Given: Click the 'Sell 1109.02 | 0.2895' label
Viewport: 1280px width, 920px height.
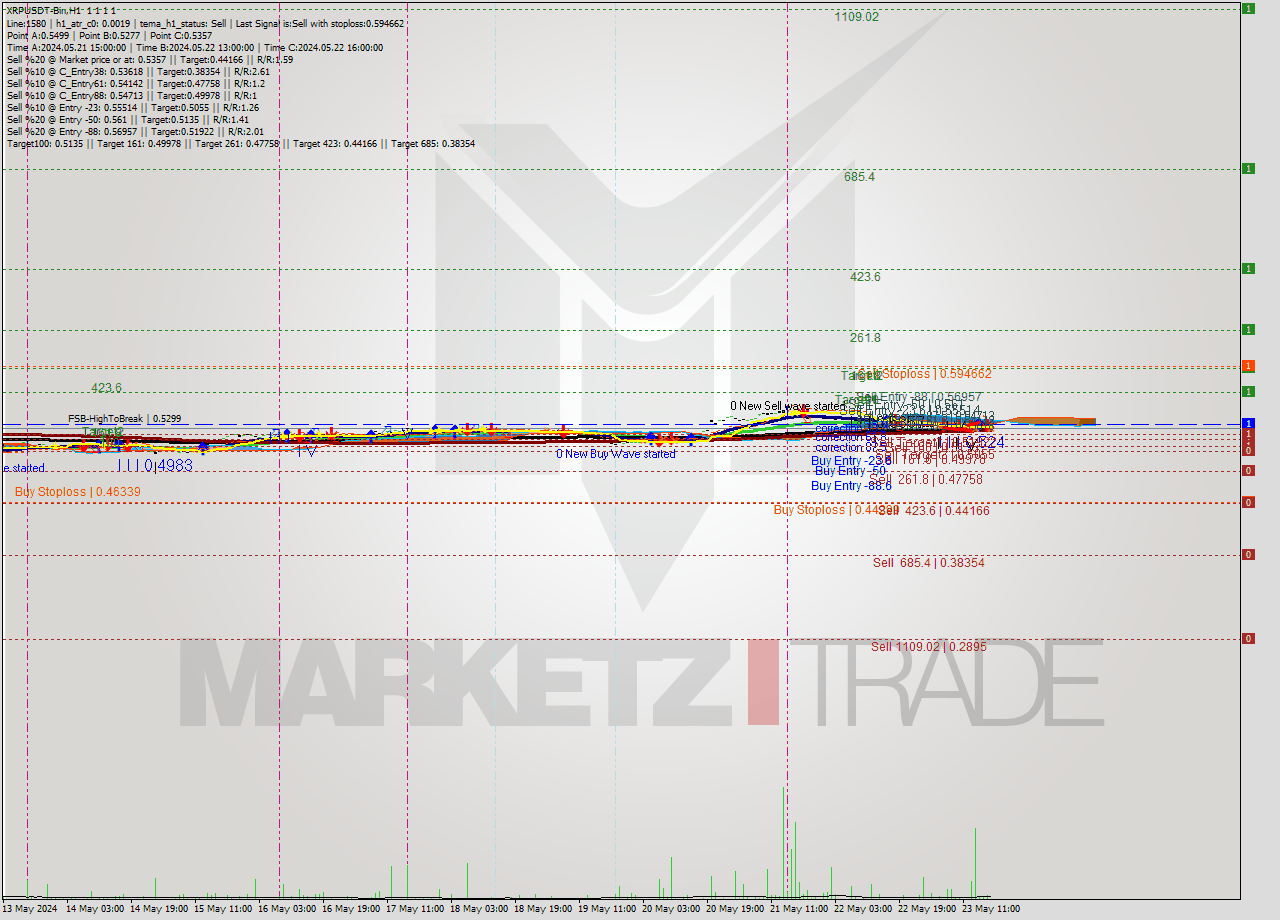Looking at the screenshot, I should point(928,647).
